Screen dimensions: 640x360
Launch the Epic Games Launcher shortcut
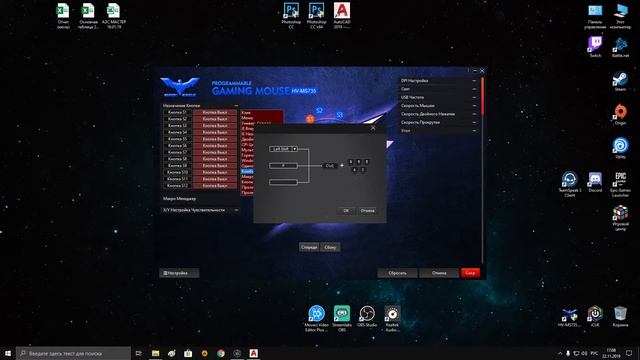(x=620, y=184)
